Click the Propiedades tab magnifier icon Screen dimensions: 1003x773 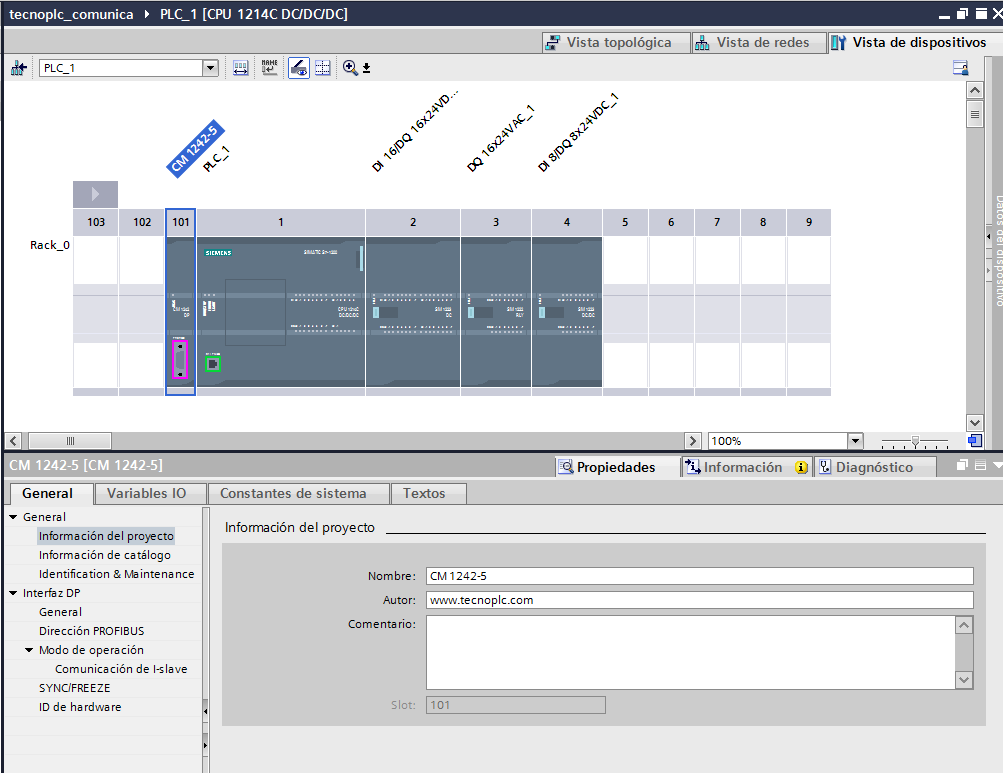pyautogui.click(x=567, y=466)
